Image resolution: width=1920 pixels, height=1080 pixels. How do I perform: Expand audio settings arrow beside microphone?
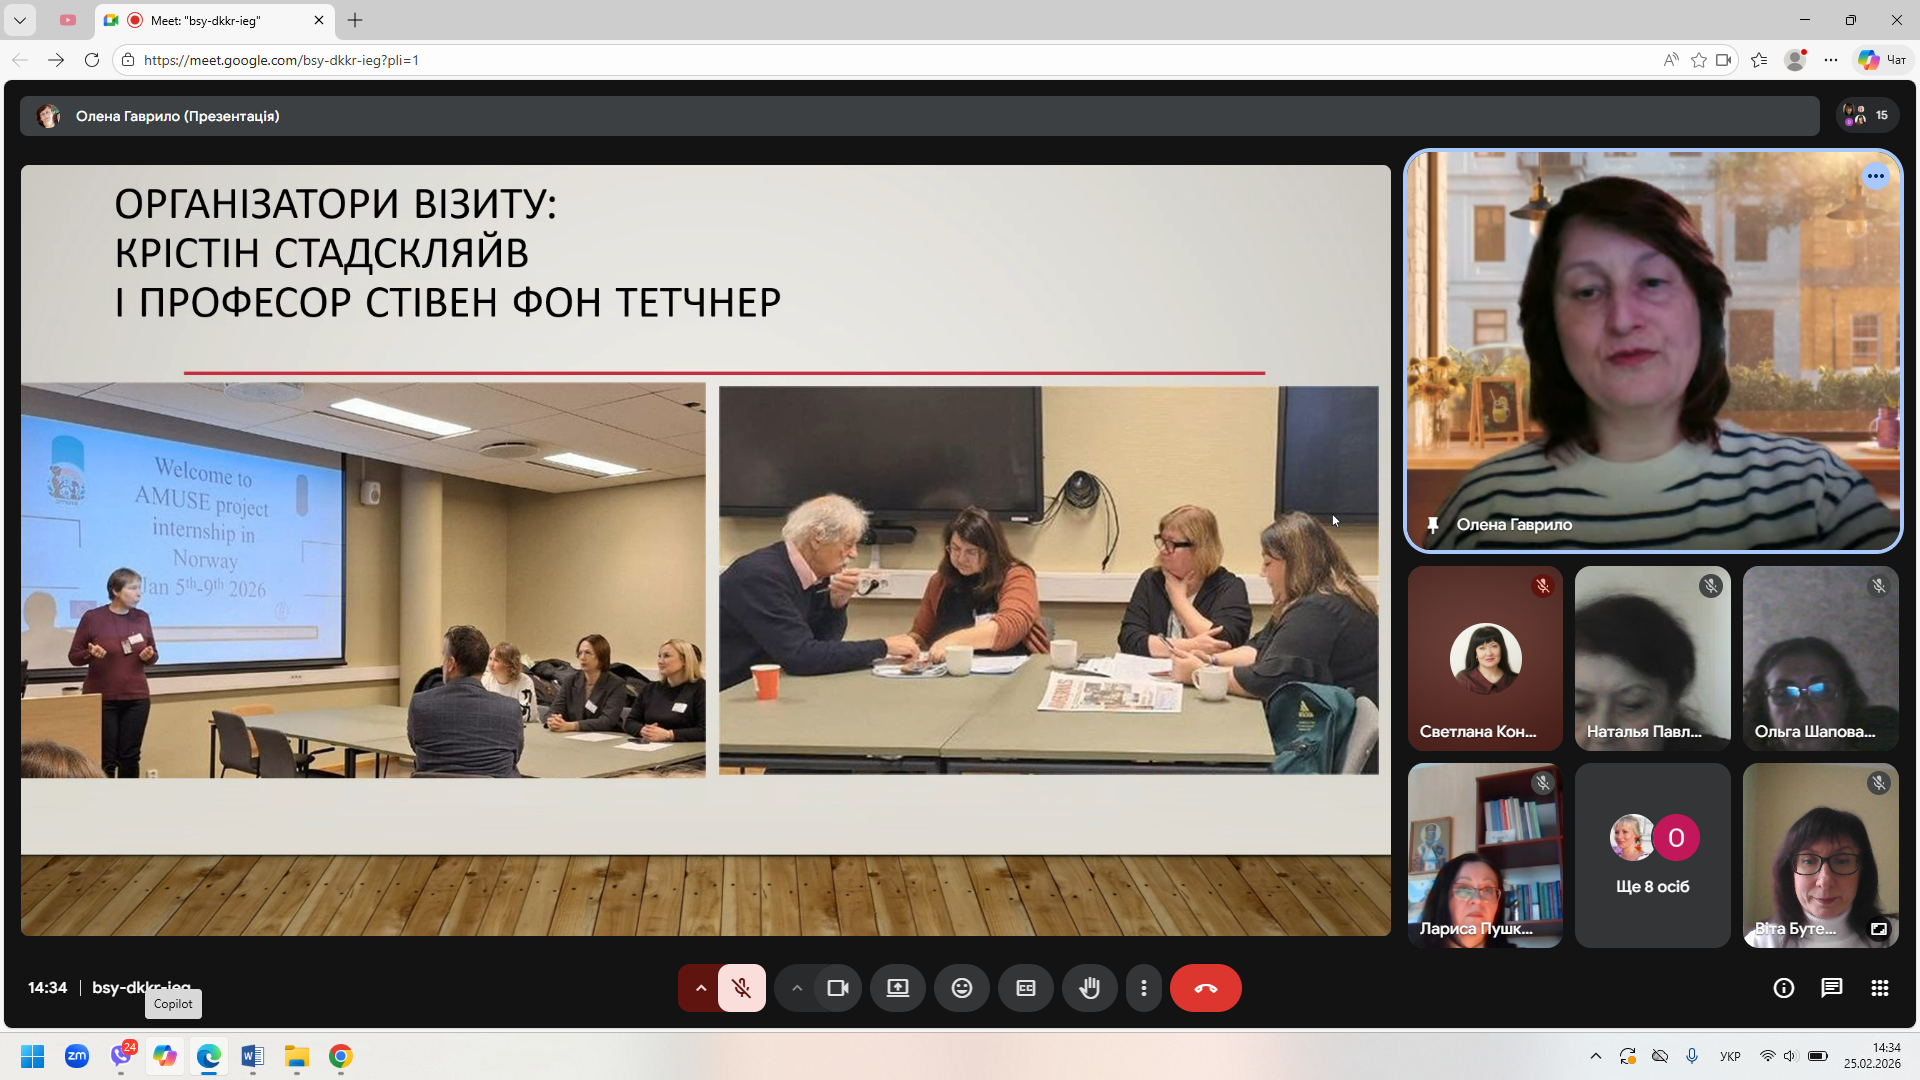coord(700,988)
